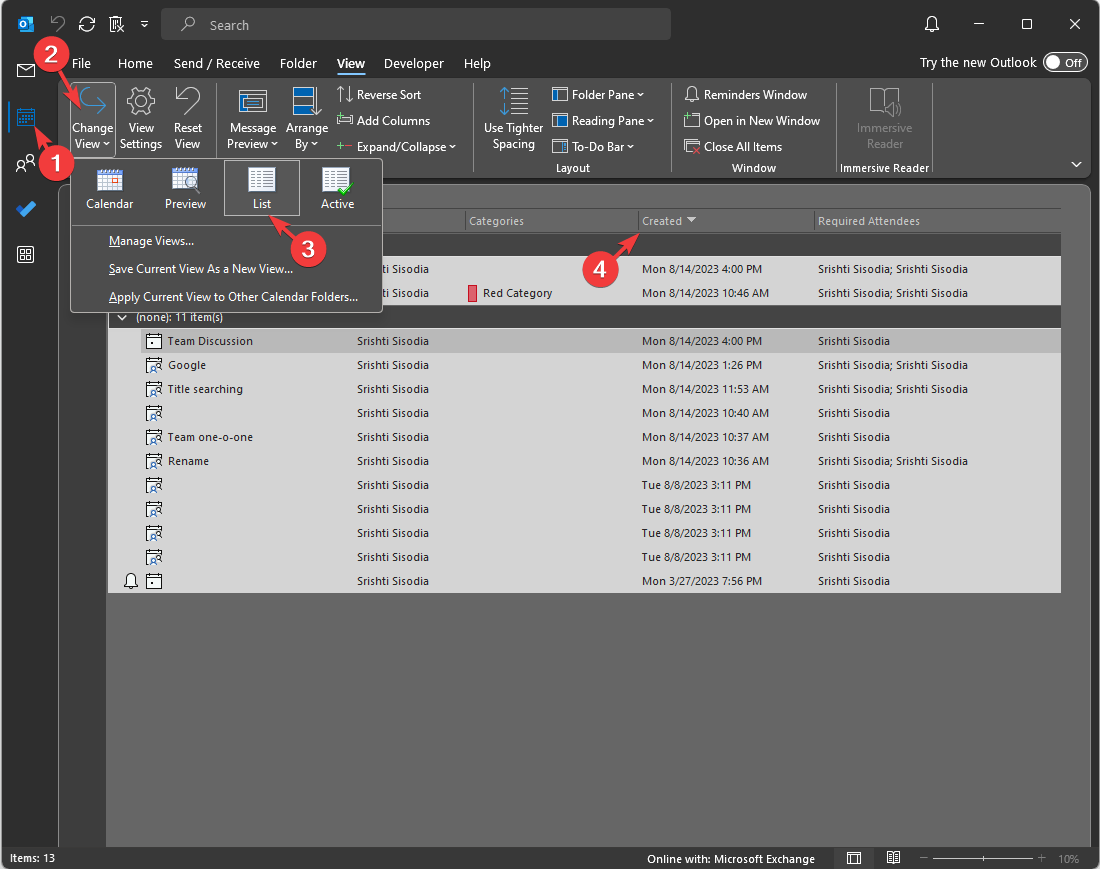Open the Mail icon in left sidebar
1100x869 pixels.
(x=26, y=70)
